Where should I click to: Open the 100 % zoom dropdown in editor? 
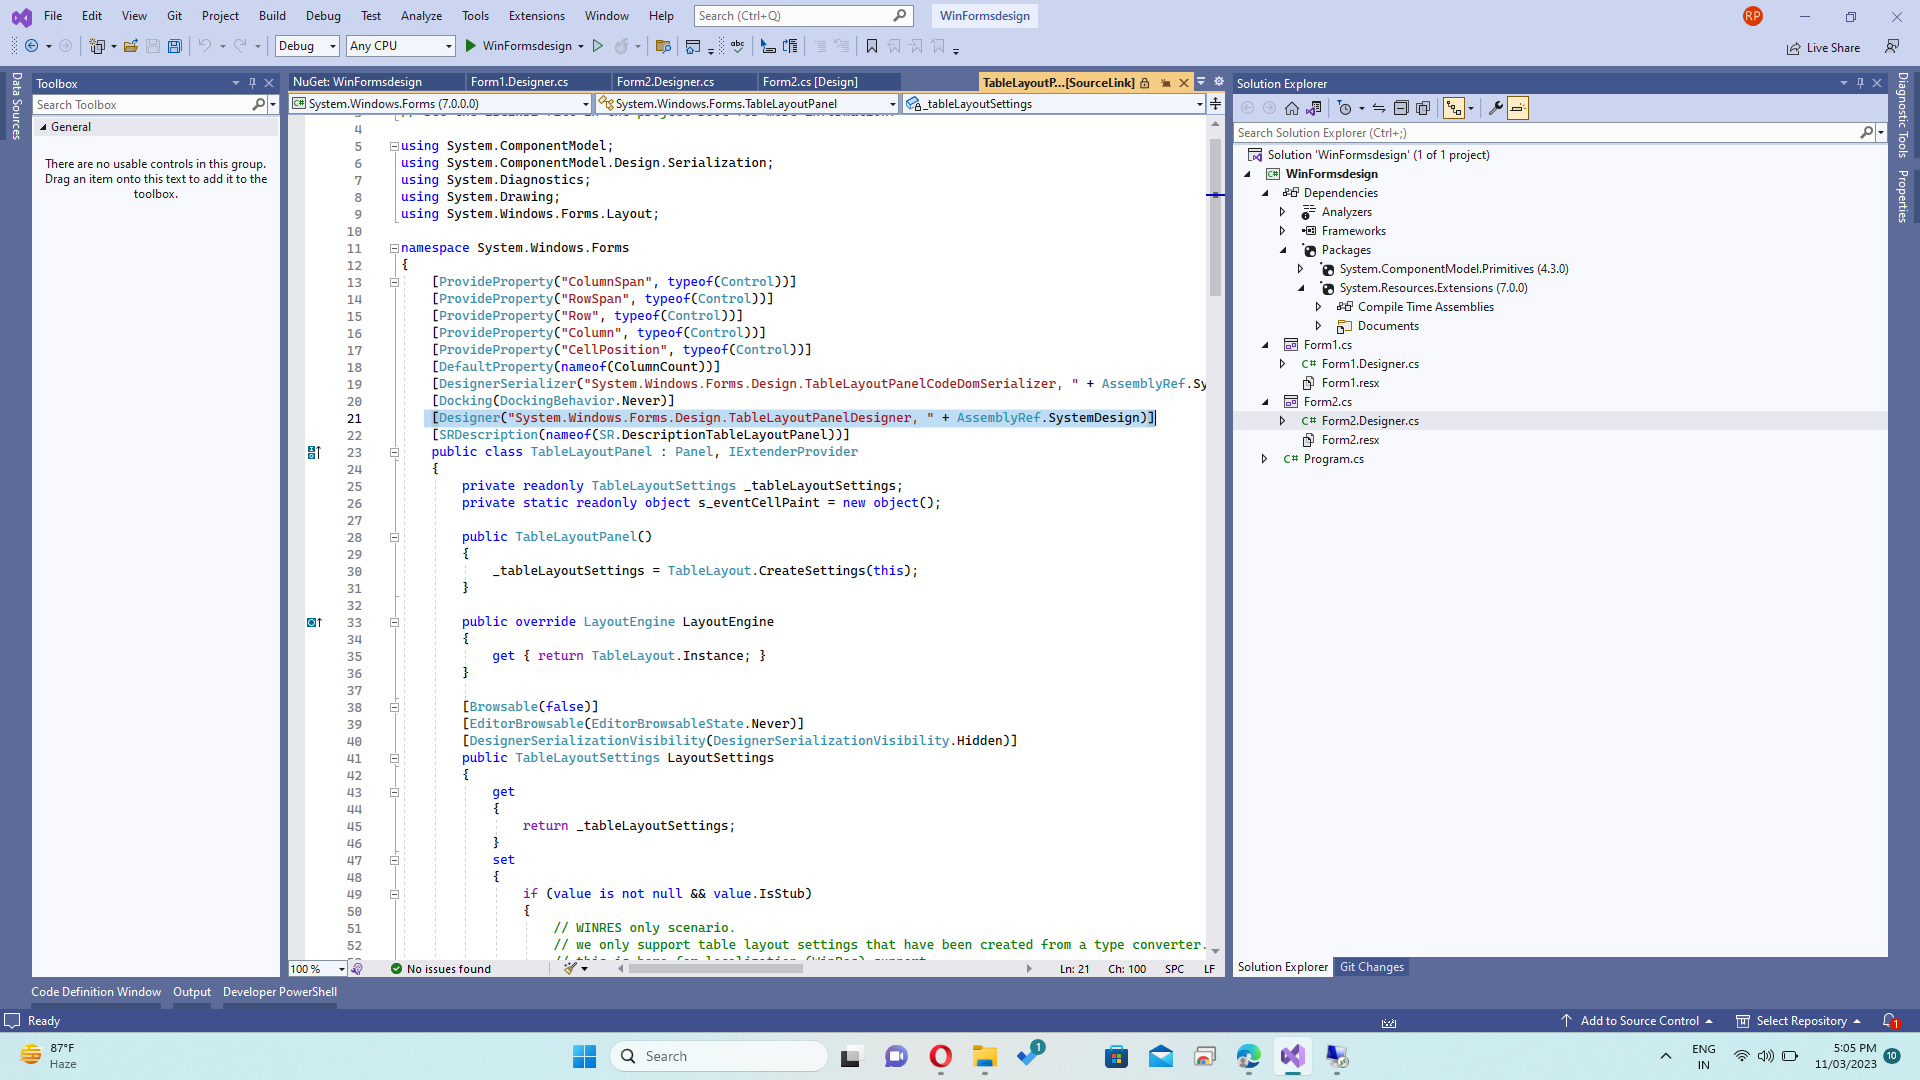click(x=317, y=969)
